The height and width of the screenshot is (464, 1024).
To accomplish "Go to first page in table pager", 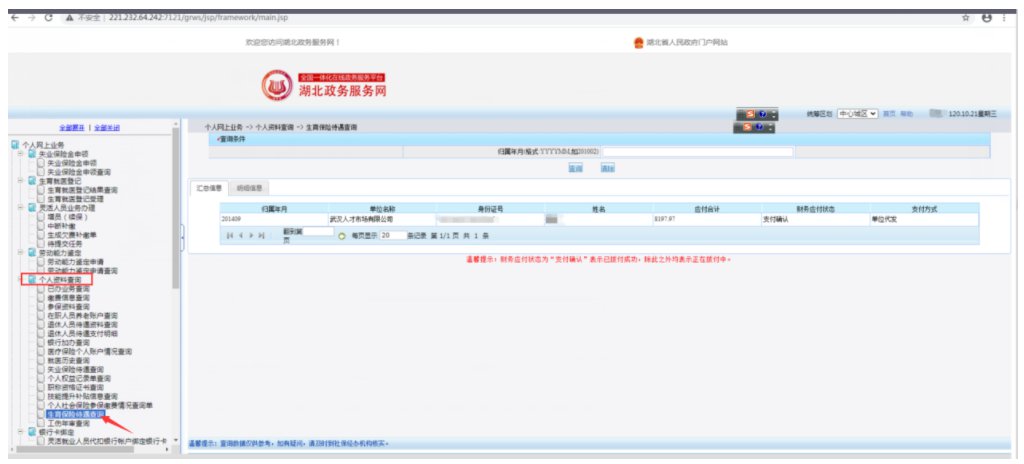I will click(x=229, y=235).
